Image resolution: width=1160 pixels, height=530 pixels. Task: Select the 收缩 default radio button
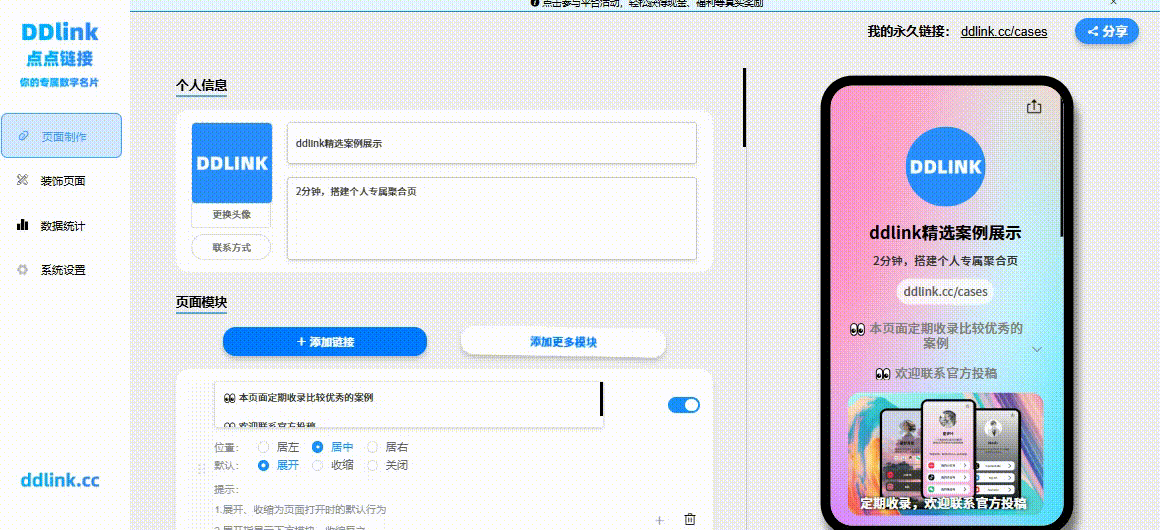tap(317, 466)
